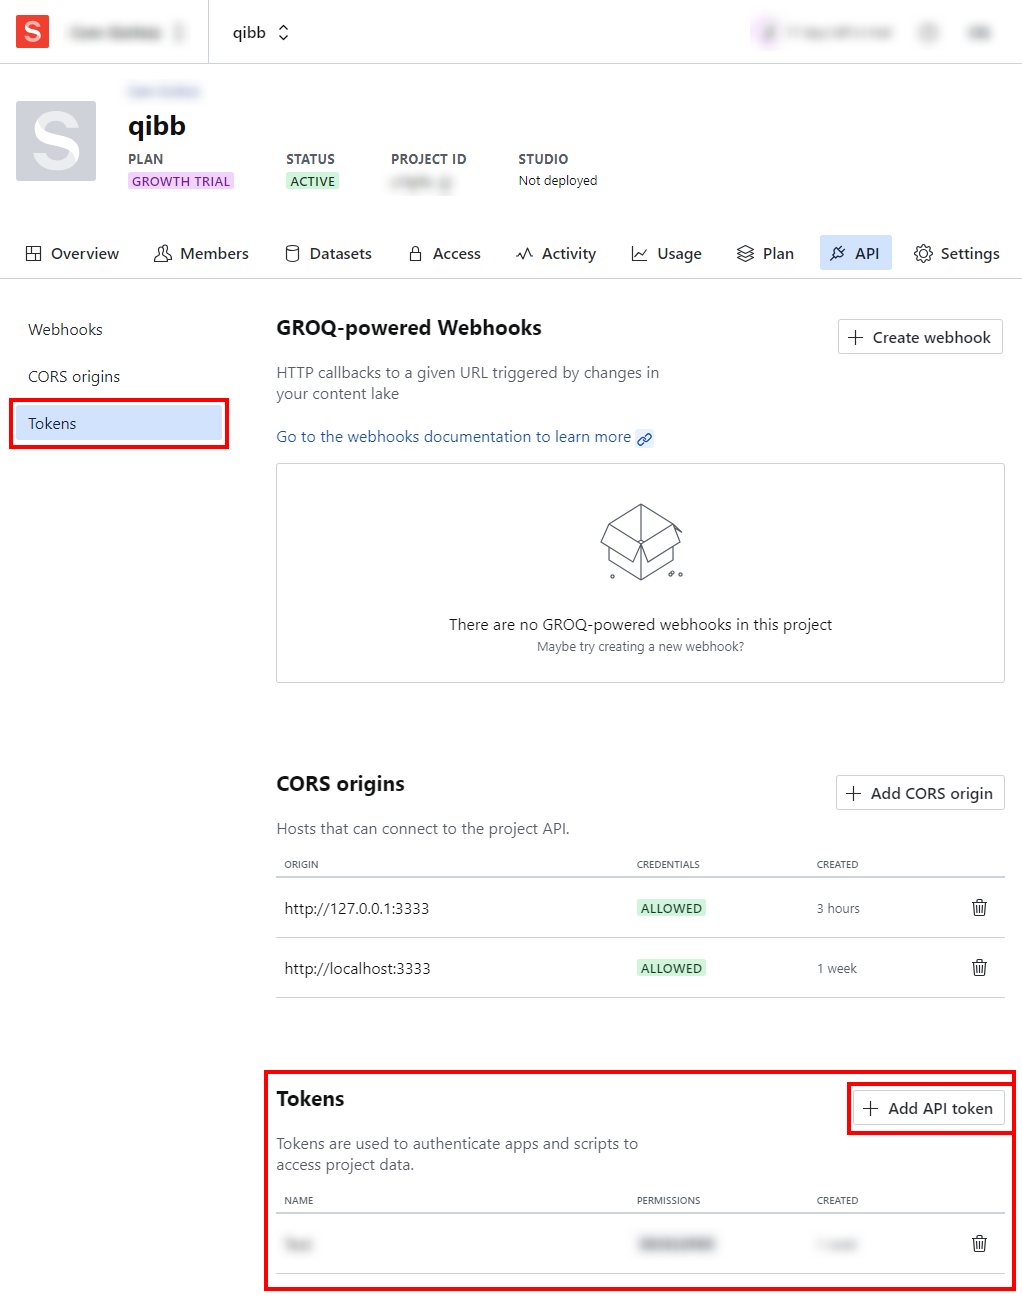Open the qibb project switcher dropdown
This screenshot has height=1303, width=1022.
click(261, 33)
